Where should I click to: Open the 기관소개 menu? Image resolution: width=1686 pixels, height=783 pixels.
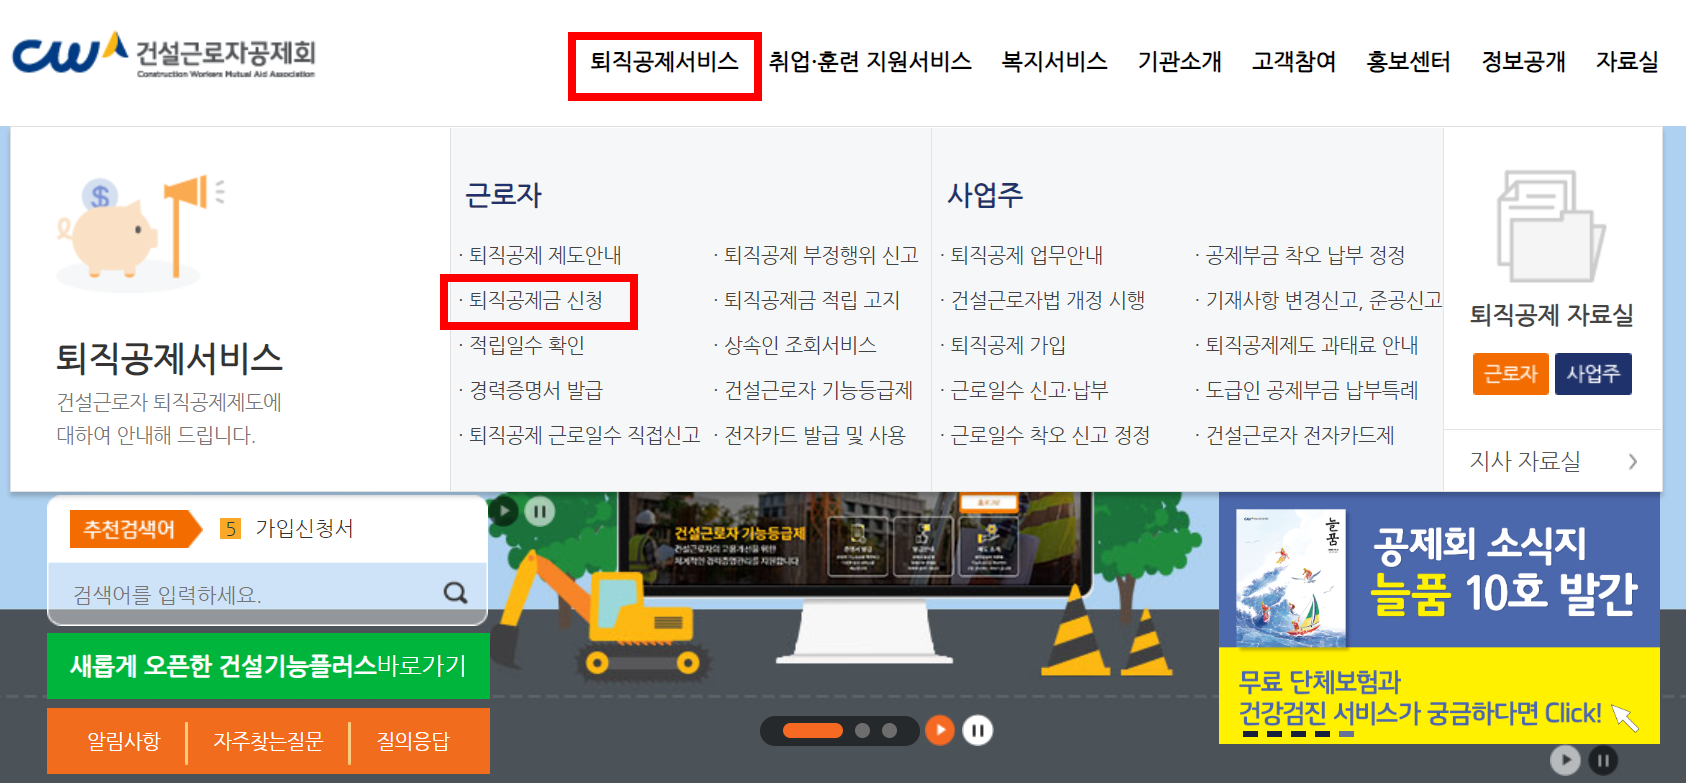pos(1180,62)
